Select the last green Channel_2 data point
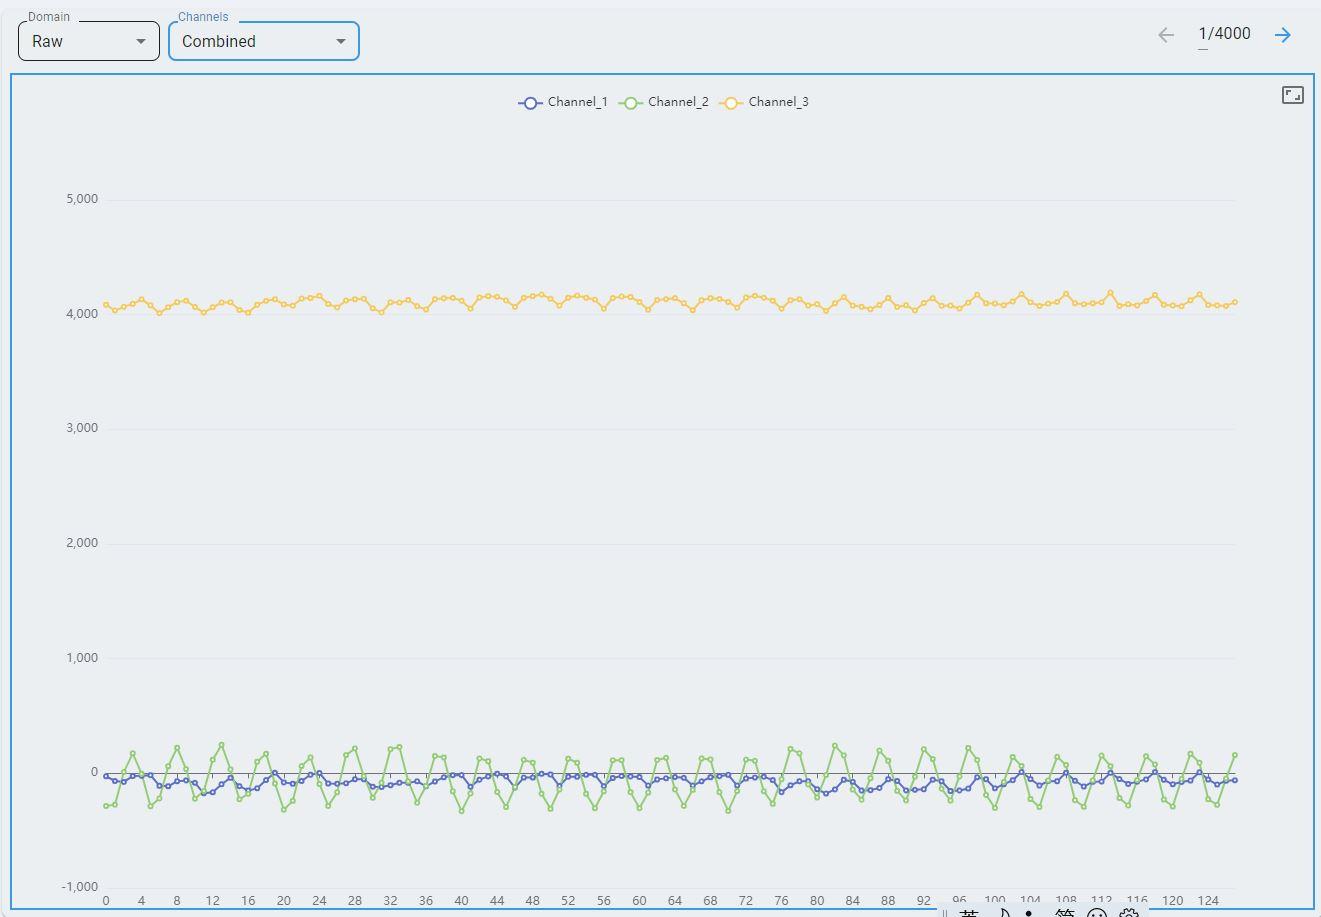The width and height of the screenshot is (1321, 917). [x=1235, y=755]
